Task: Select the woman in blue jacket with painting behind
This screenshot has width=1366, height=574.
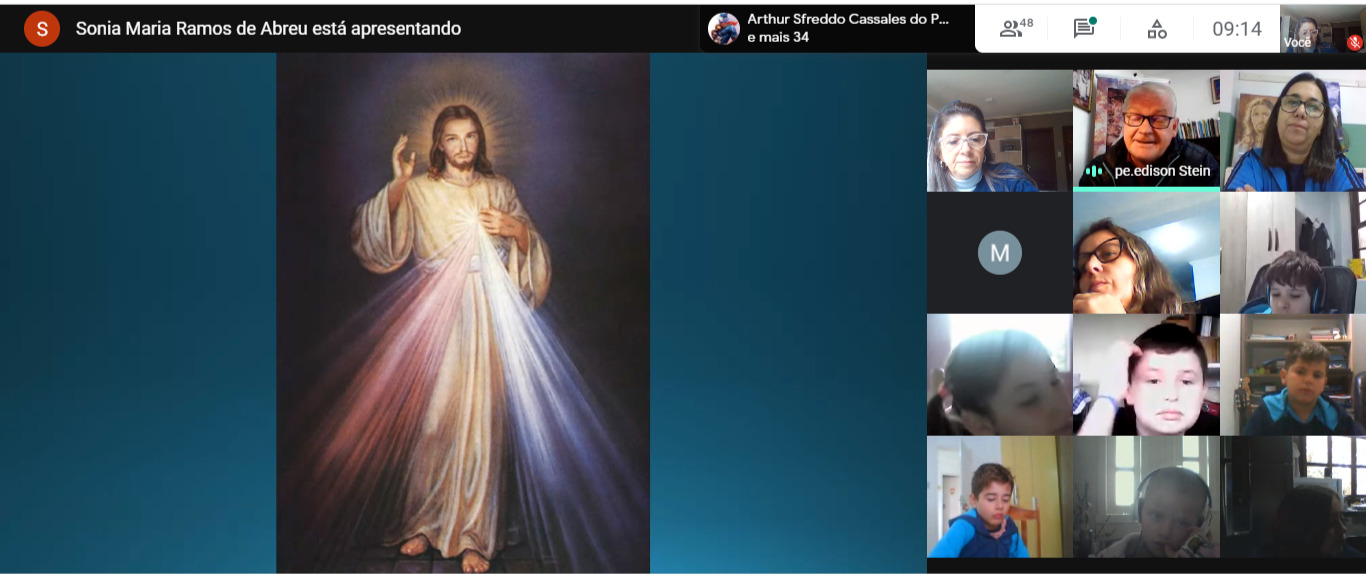Action: [x=1293, y=130]
